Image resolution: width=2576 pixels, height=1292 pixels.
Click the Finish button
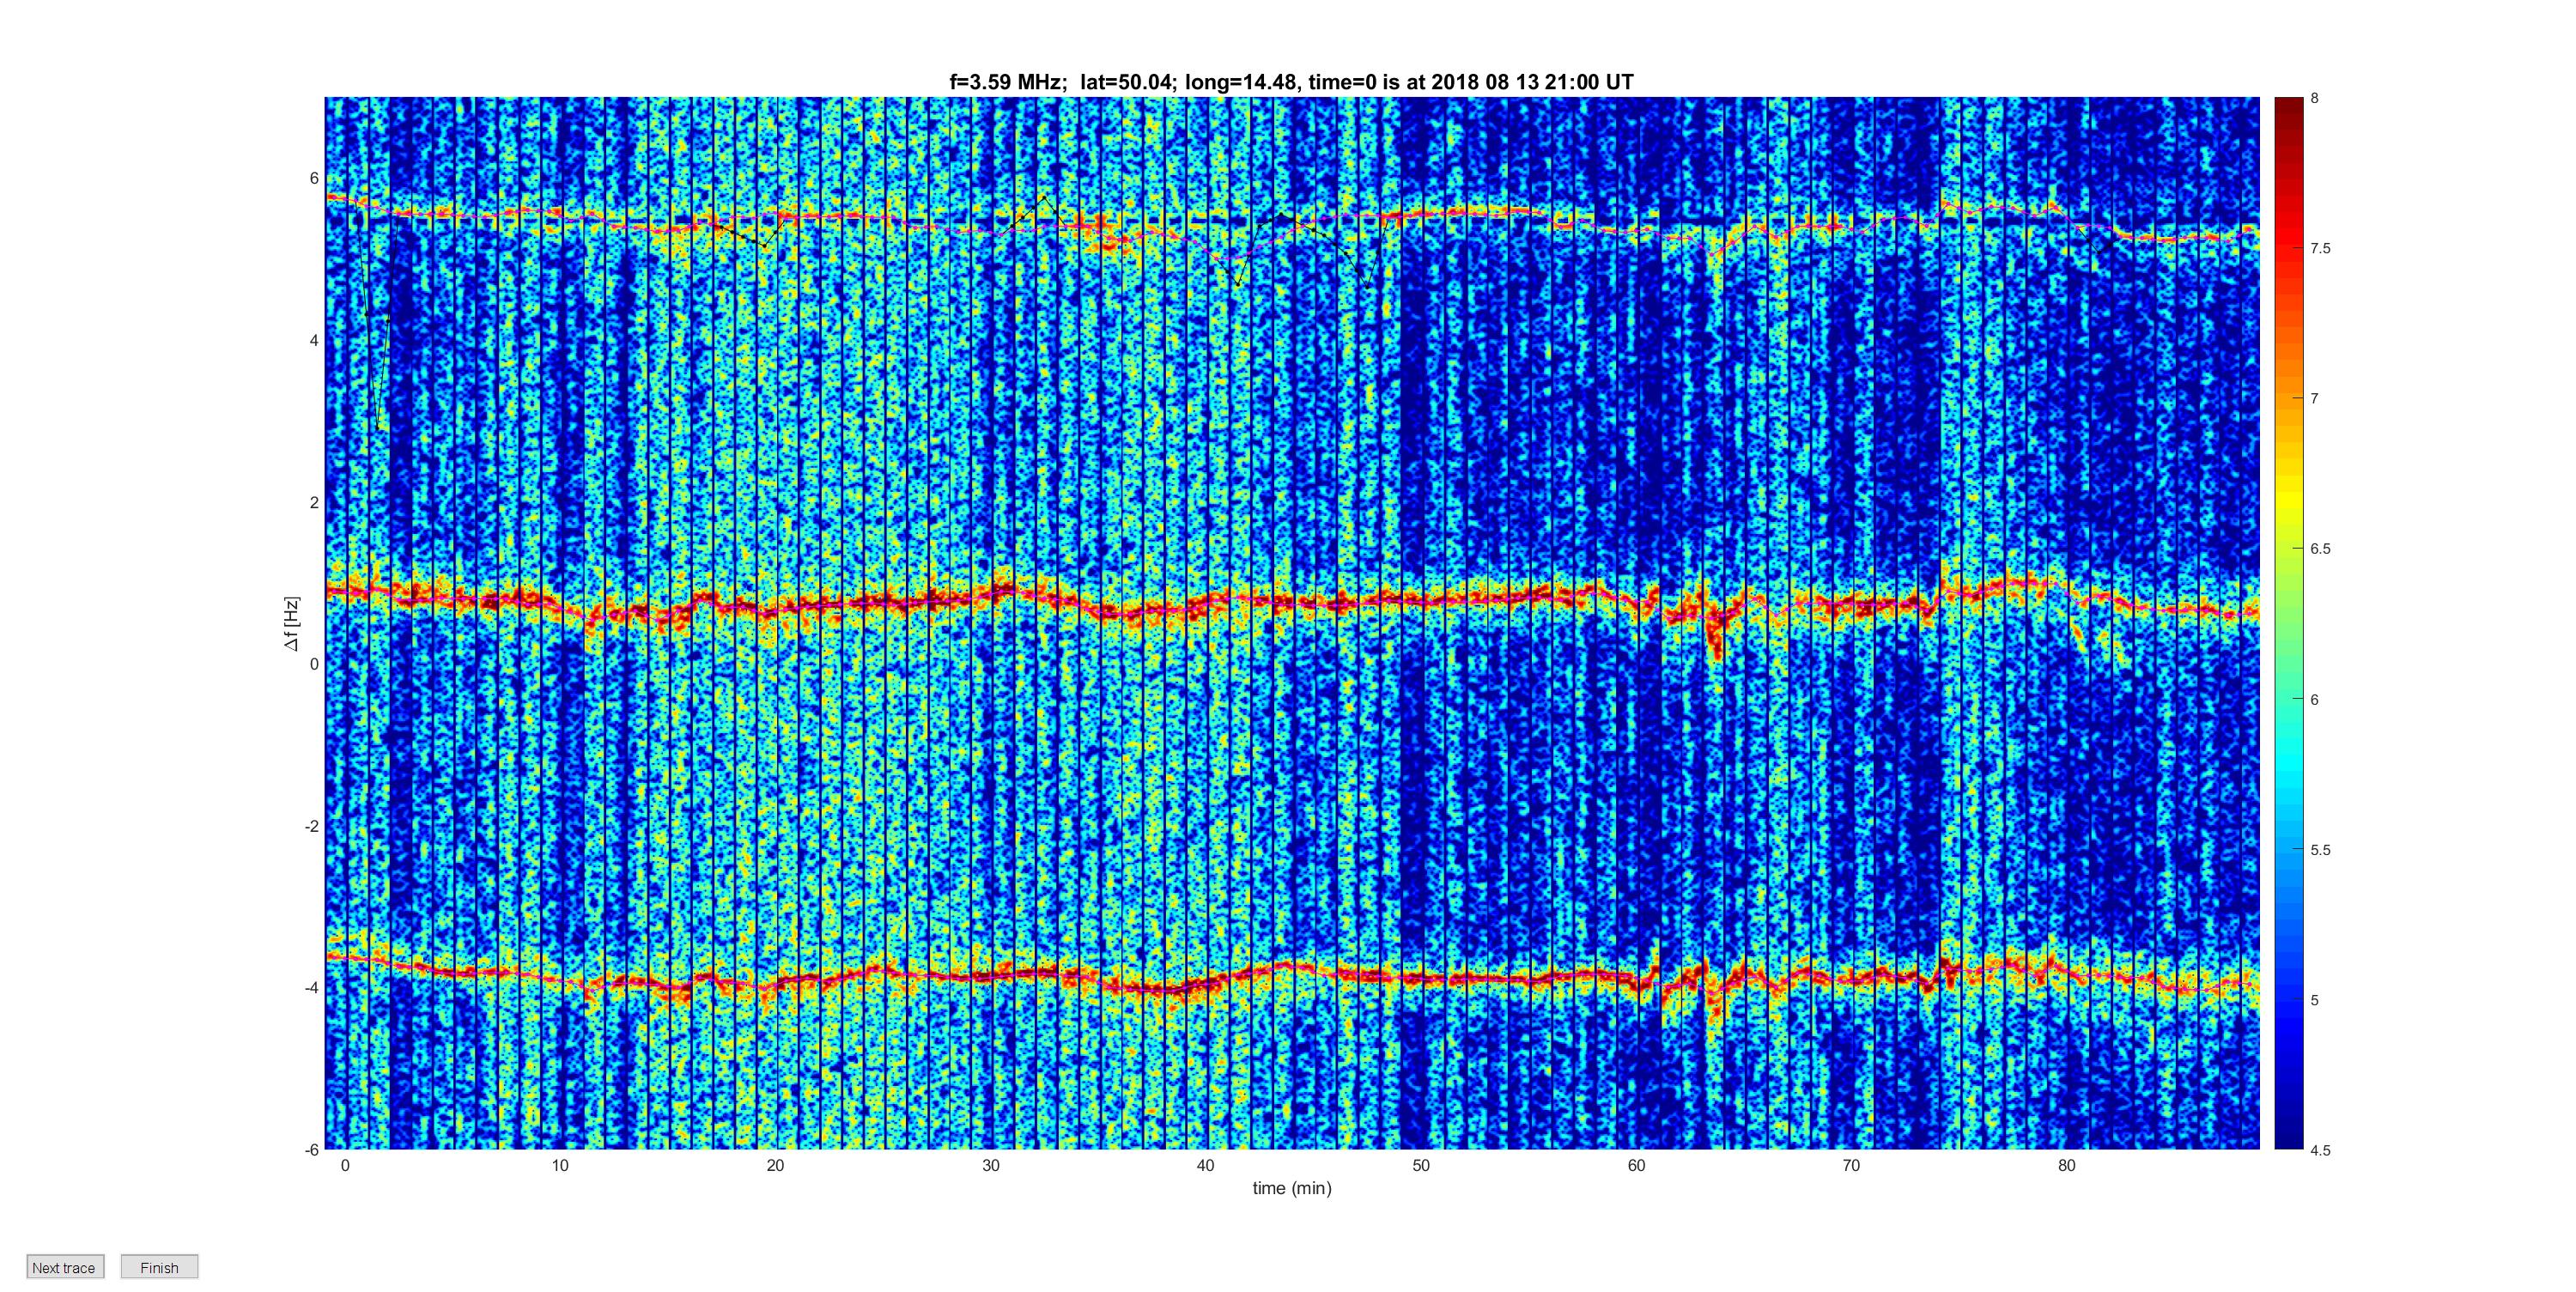(x=159, y=1267)
